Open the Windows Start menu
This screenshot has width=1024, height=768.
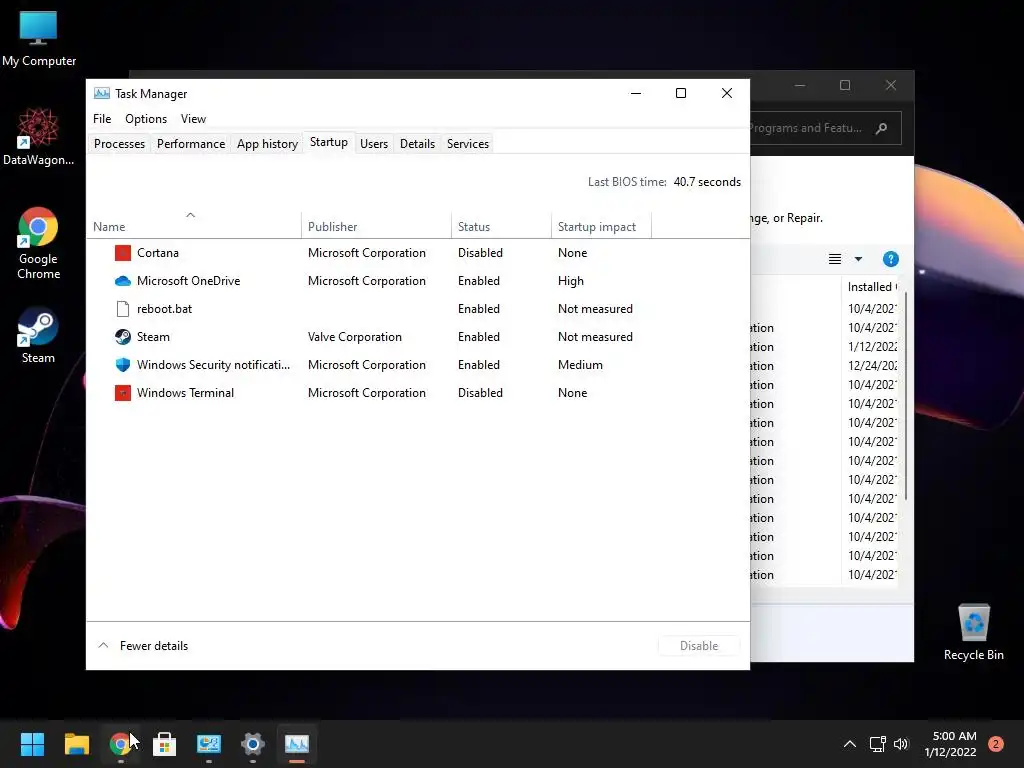32,744
